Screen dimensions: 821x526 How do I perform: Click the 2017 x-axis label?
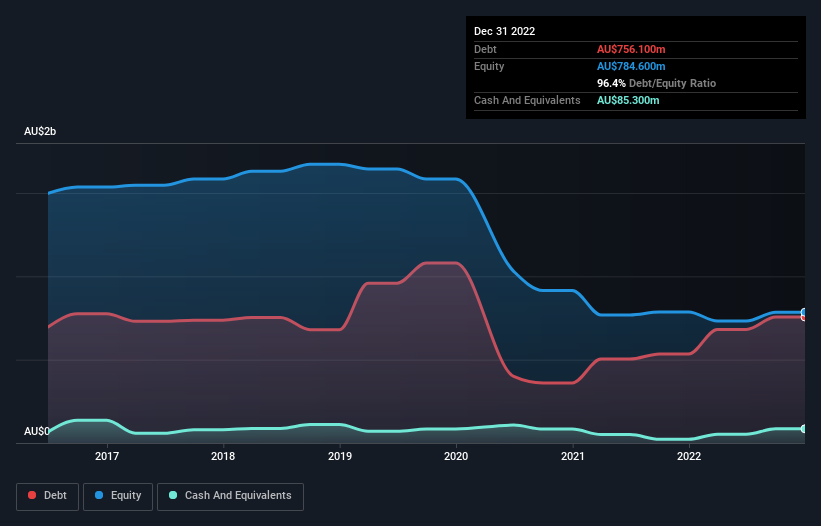click(x=107, y=456)
